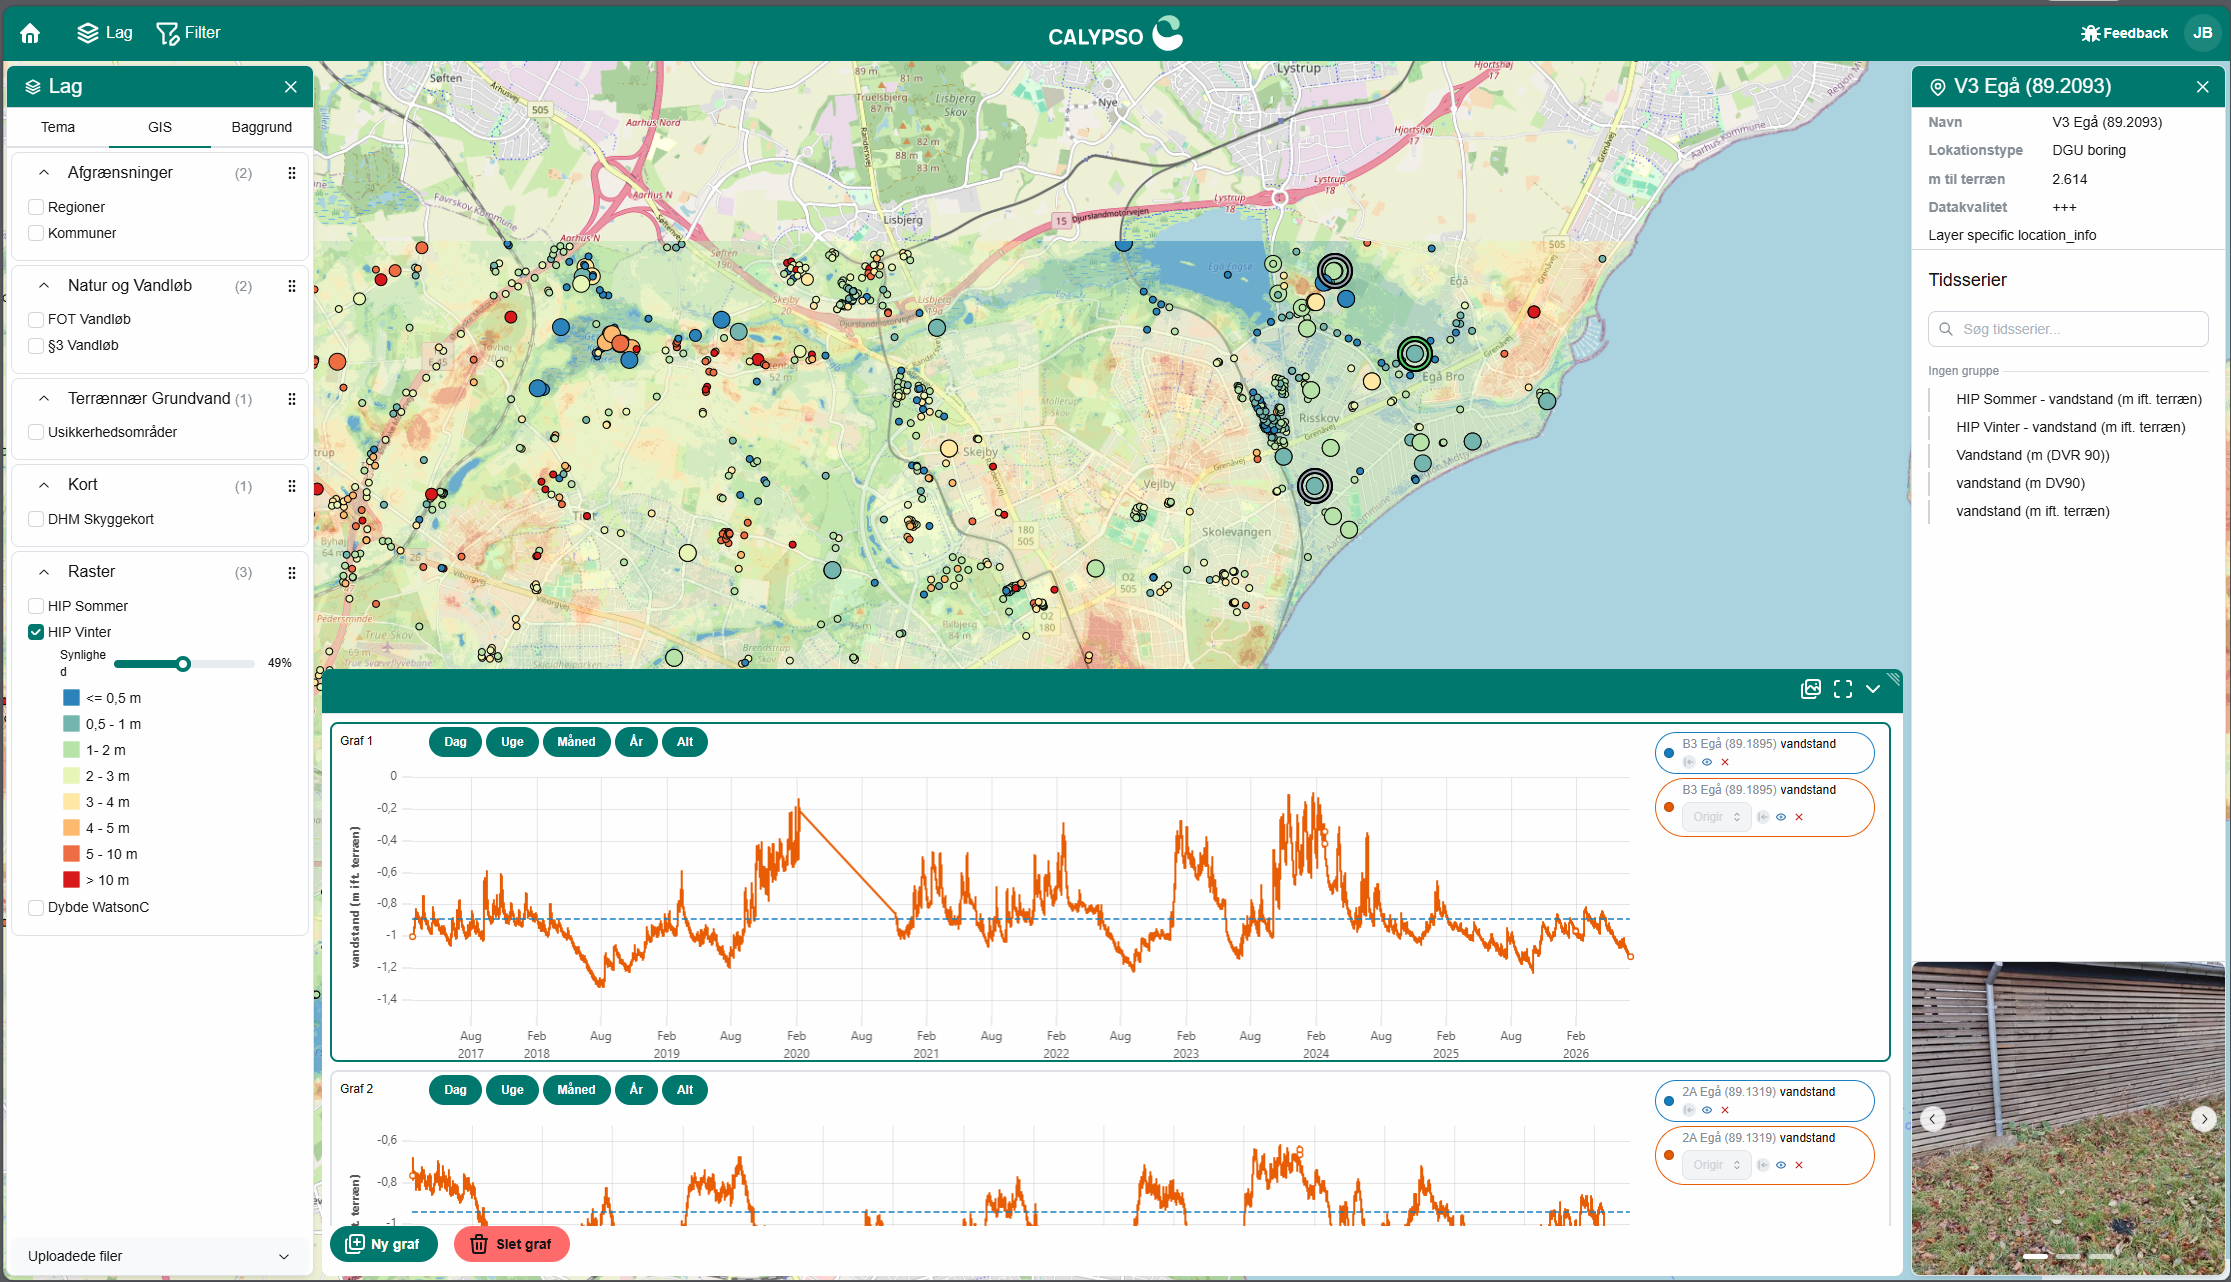Image resolution: width=2231 pixels, height=1282 pixels.
Task: Switch axis side for blue B3 Egå series
Action: click(1689, 762)
